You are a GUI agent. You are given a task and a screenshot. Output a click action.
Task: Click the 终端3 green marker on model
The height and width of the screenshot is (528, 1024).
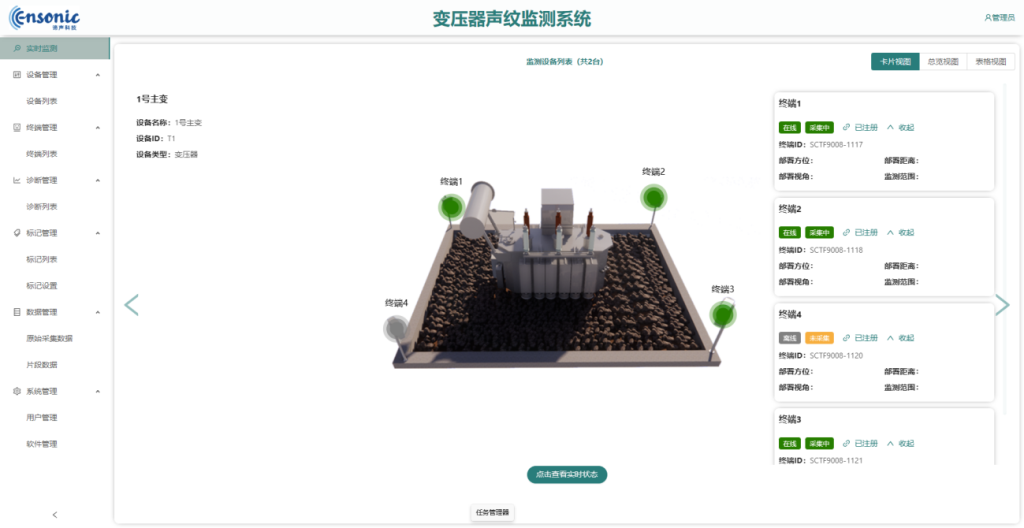tap(723, 314)
